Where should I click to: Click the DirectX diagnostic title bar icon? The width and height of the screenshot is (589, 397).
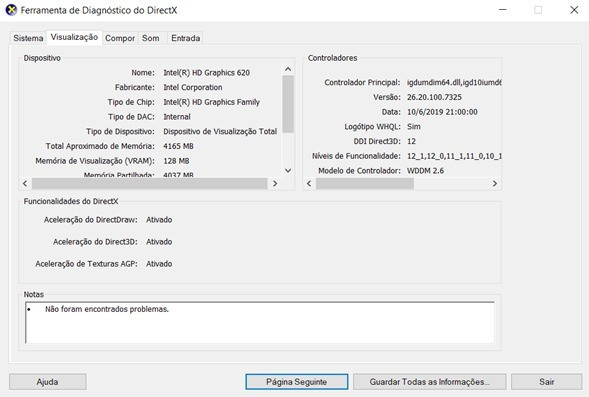[x=11, y=10]
